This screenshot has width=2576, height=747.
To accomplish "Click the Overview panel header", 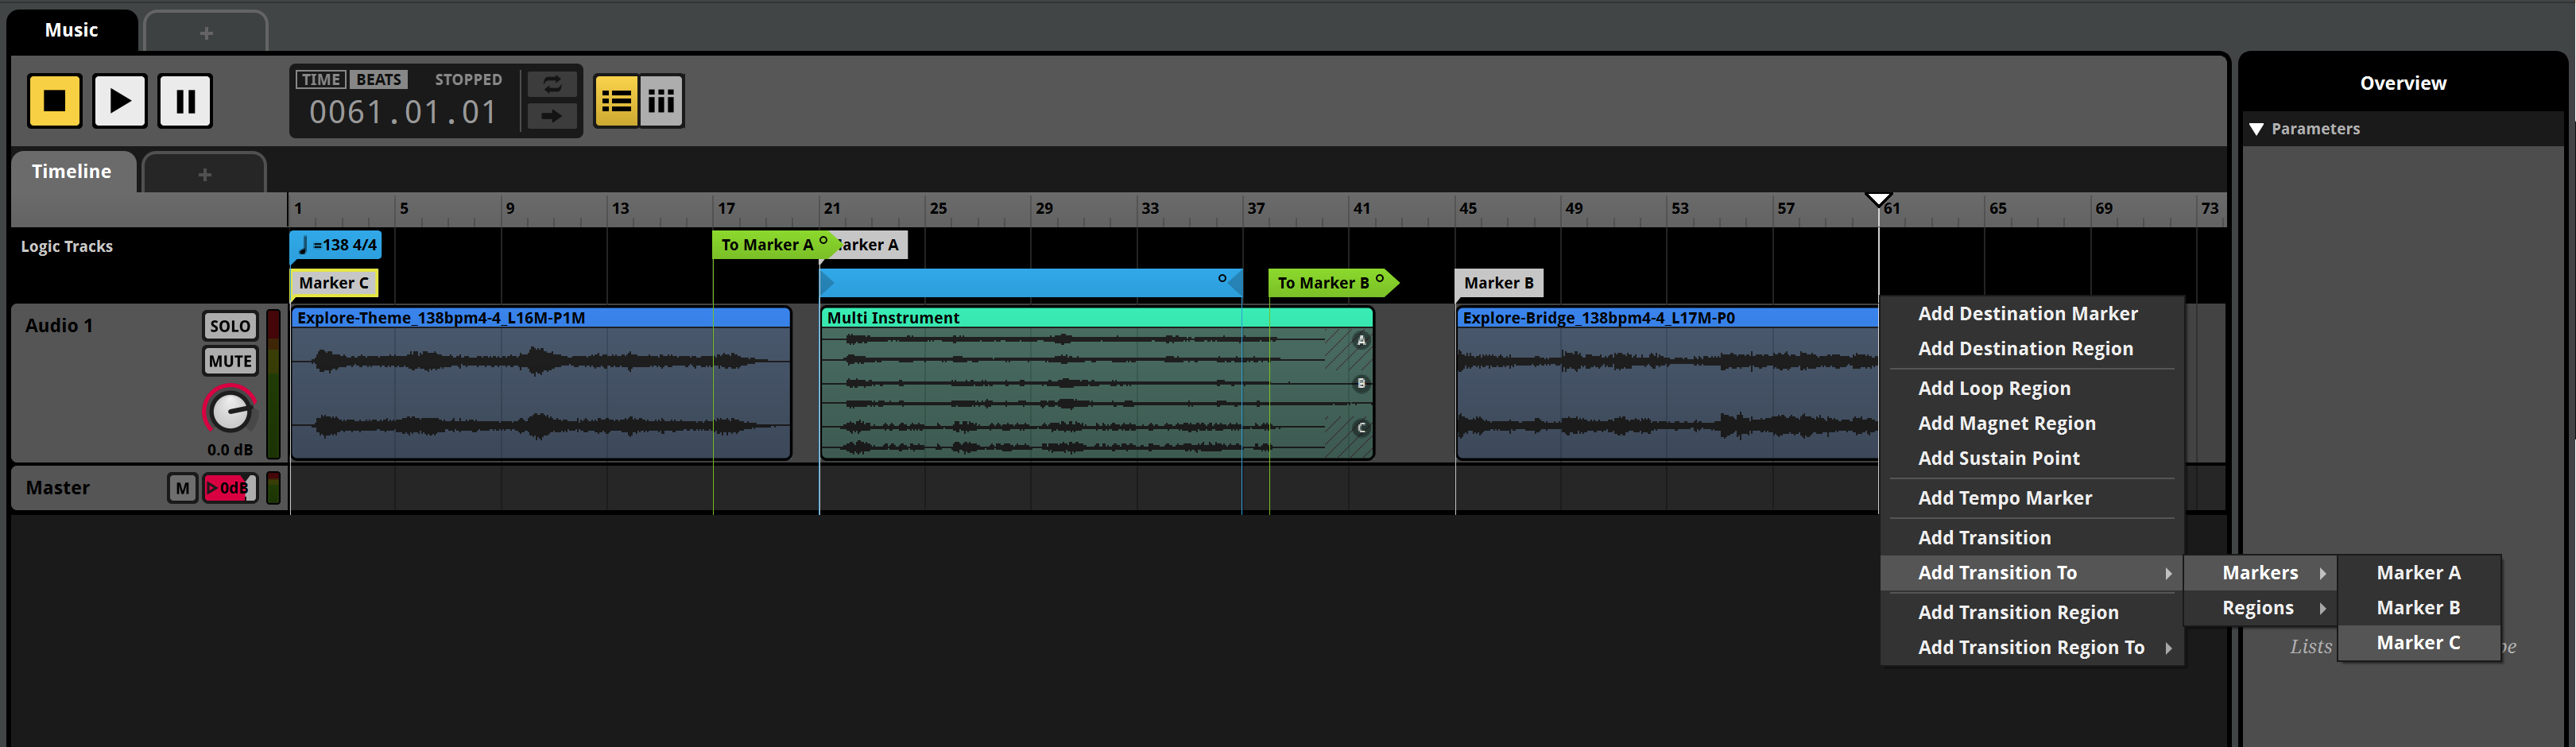I will (x=2403, y=83).
